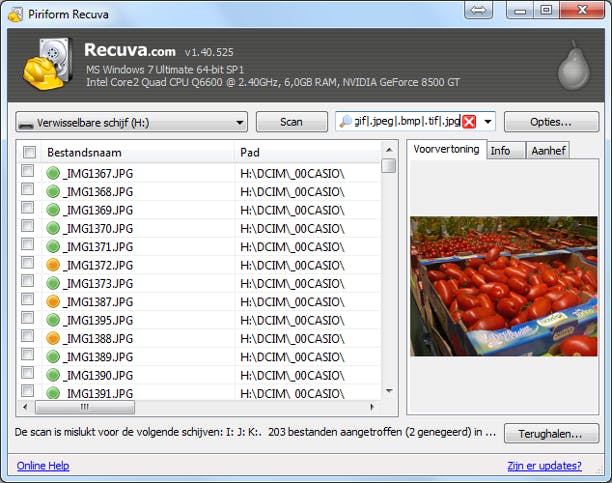Check the box for _IMG1370.JPG
The image size is (612, 483).
point(27,226)
